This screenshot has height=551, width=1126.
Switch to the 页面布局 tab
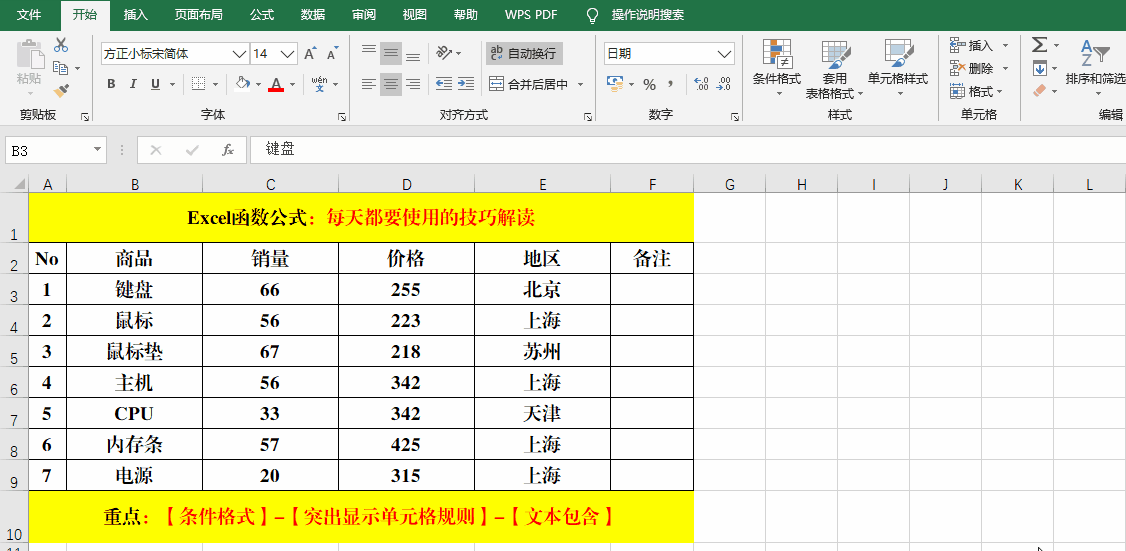click(199, 14)
